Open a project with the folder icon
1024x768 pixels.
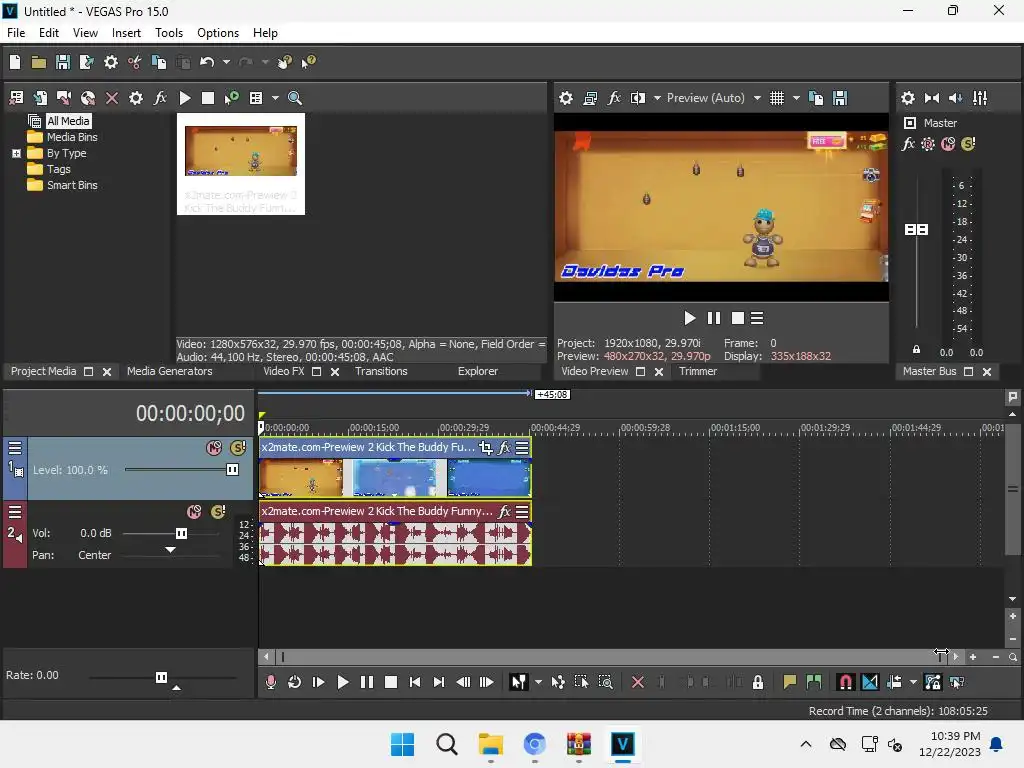(x=39, y=62)
